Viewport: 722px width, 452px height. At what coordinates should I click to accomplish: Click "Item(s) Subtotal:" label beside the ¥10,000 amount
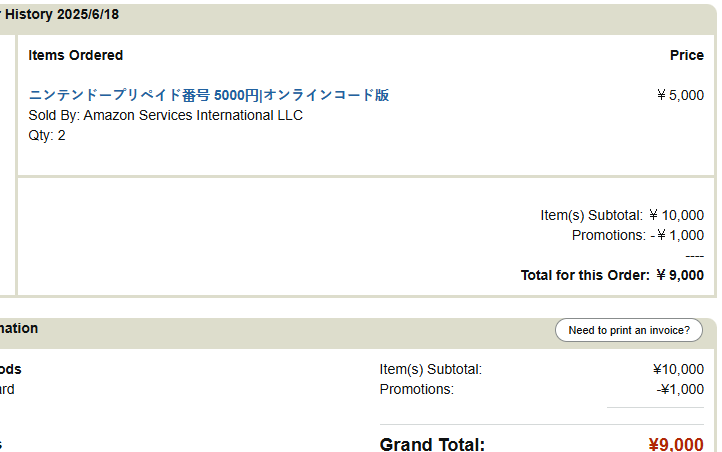(x=431, y=369)
